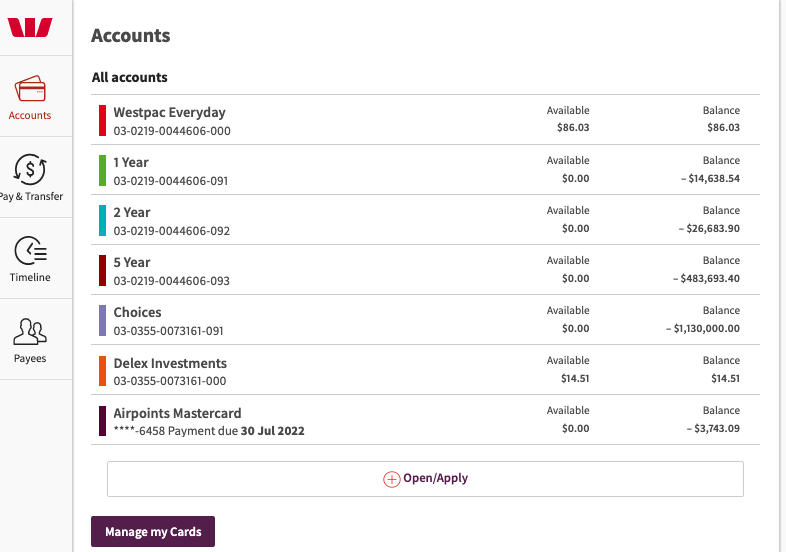Open the Choices account
This screenshot has height=552, width=786.
click(x=137, y=313)
